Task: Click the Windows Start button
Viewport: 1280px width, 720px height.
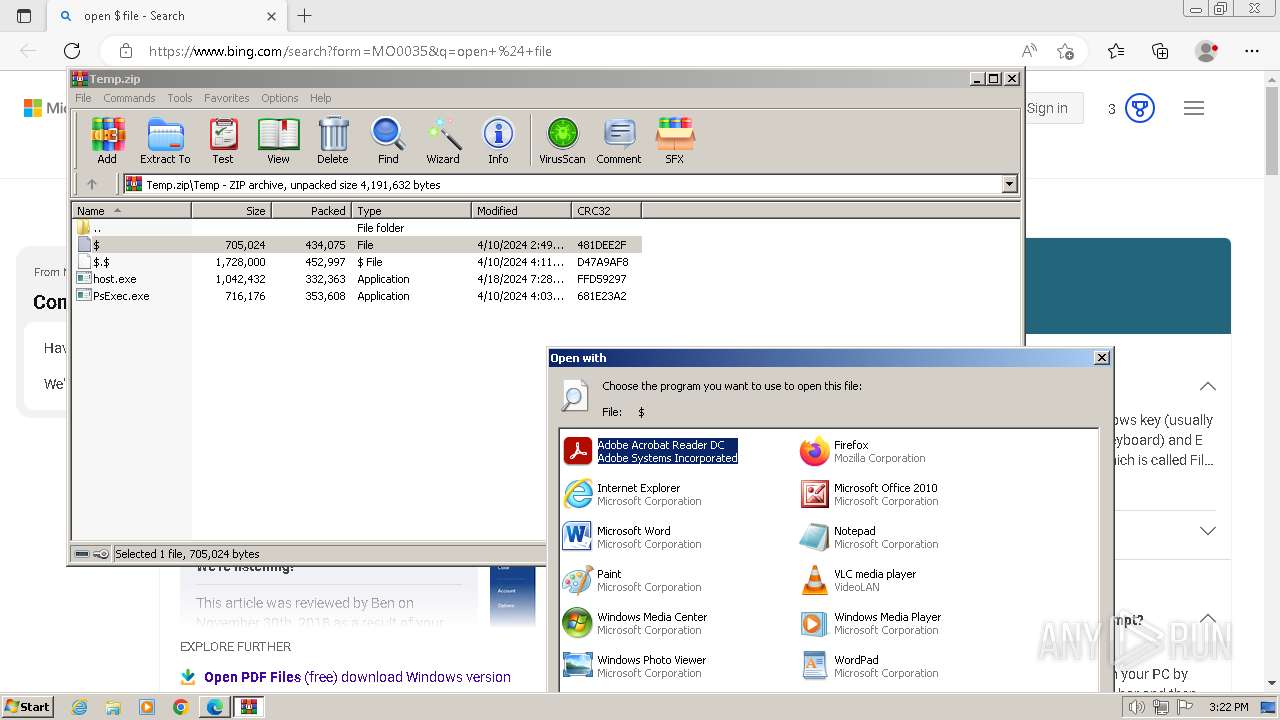Action: (x=28, y=707)
